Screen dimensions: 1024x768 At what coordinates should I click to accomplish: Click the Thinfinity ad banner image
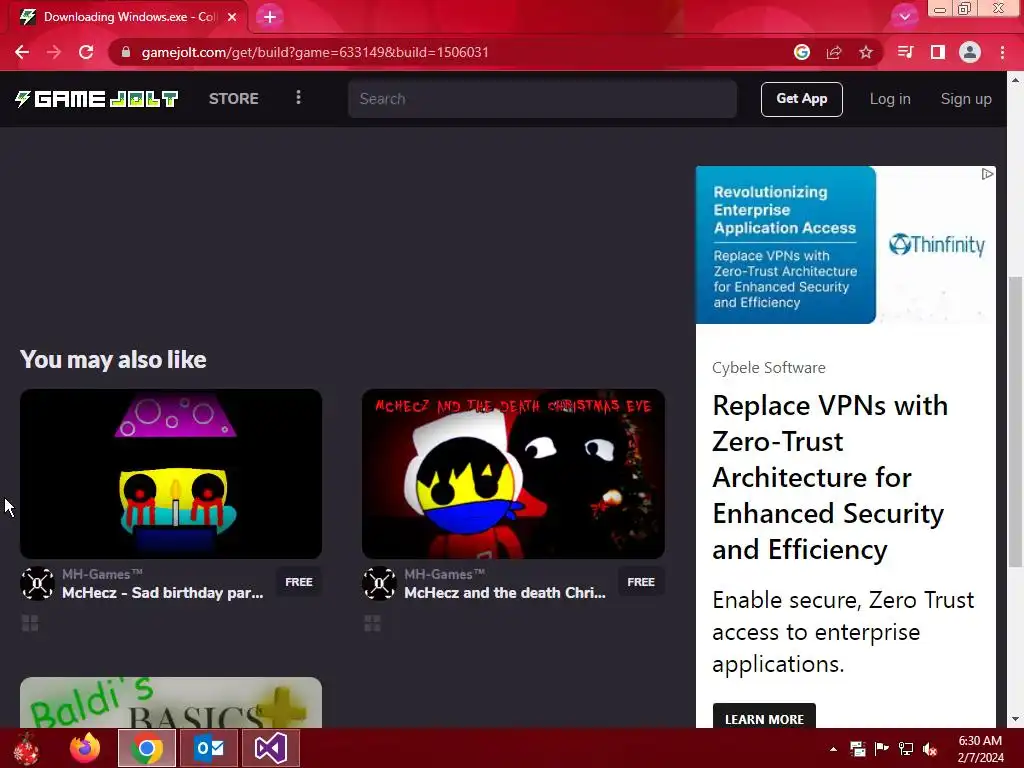[x=846, y=245]
